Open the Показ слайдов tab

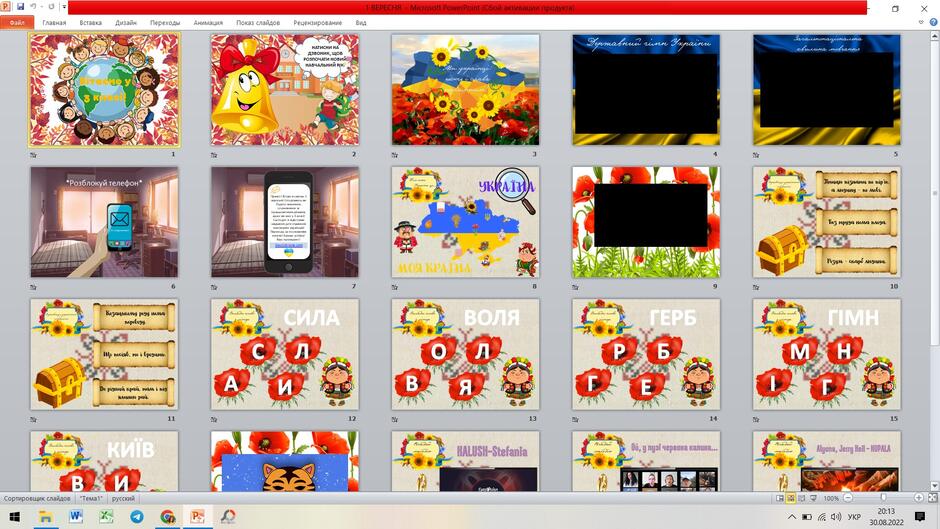pyautogui.click(x=258, y=23)
